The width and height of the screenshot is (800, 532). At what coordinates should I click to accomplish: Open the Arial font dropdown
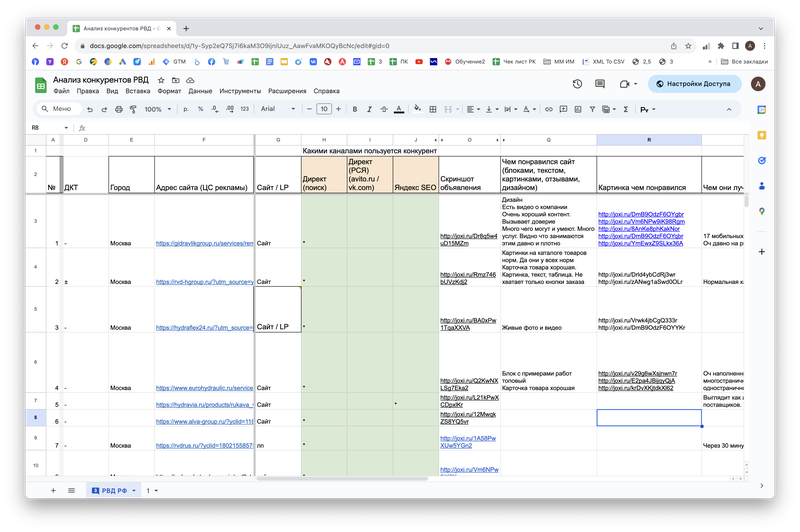point(278,109)
